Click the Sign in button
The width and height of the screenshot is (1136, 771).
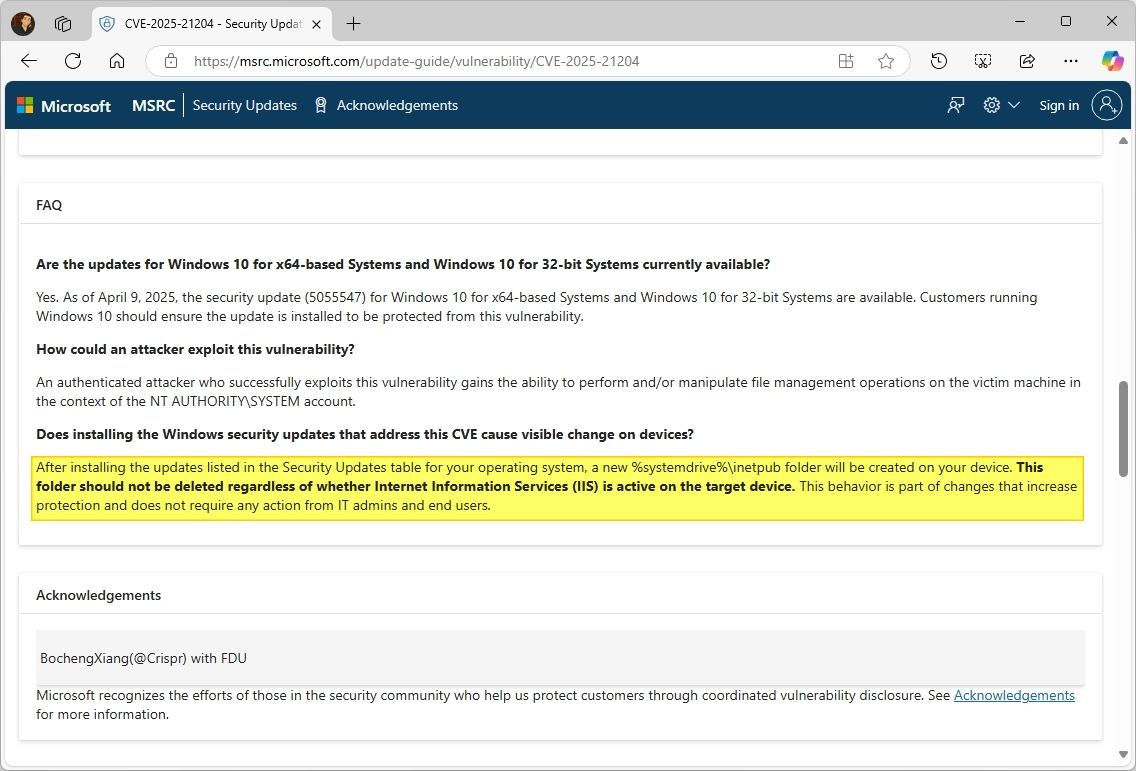1059,105
